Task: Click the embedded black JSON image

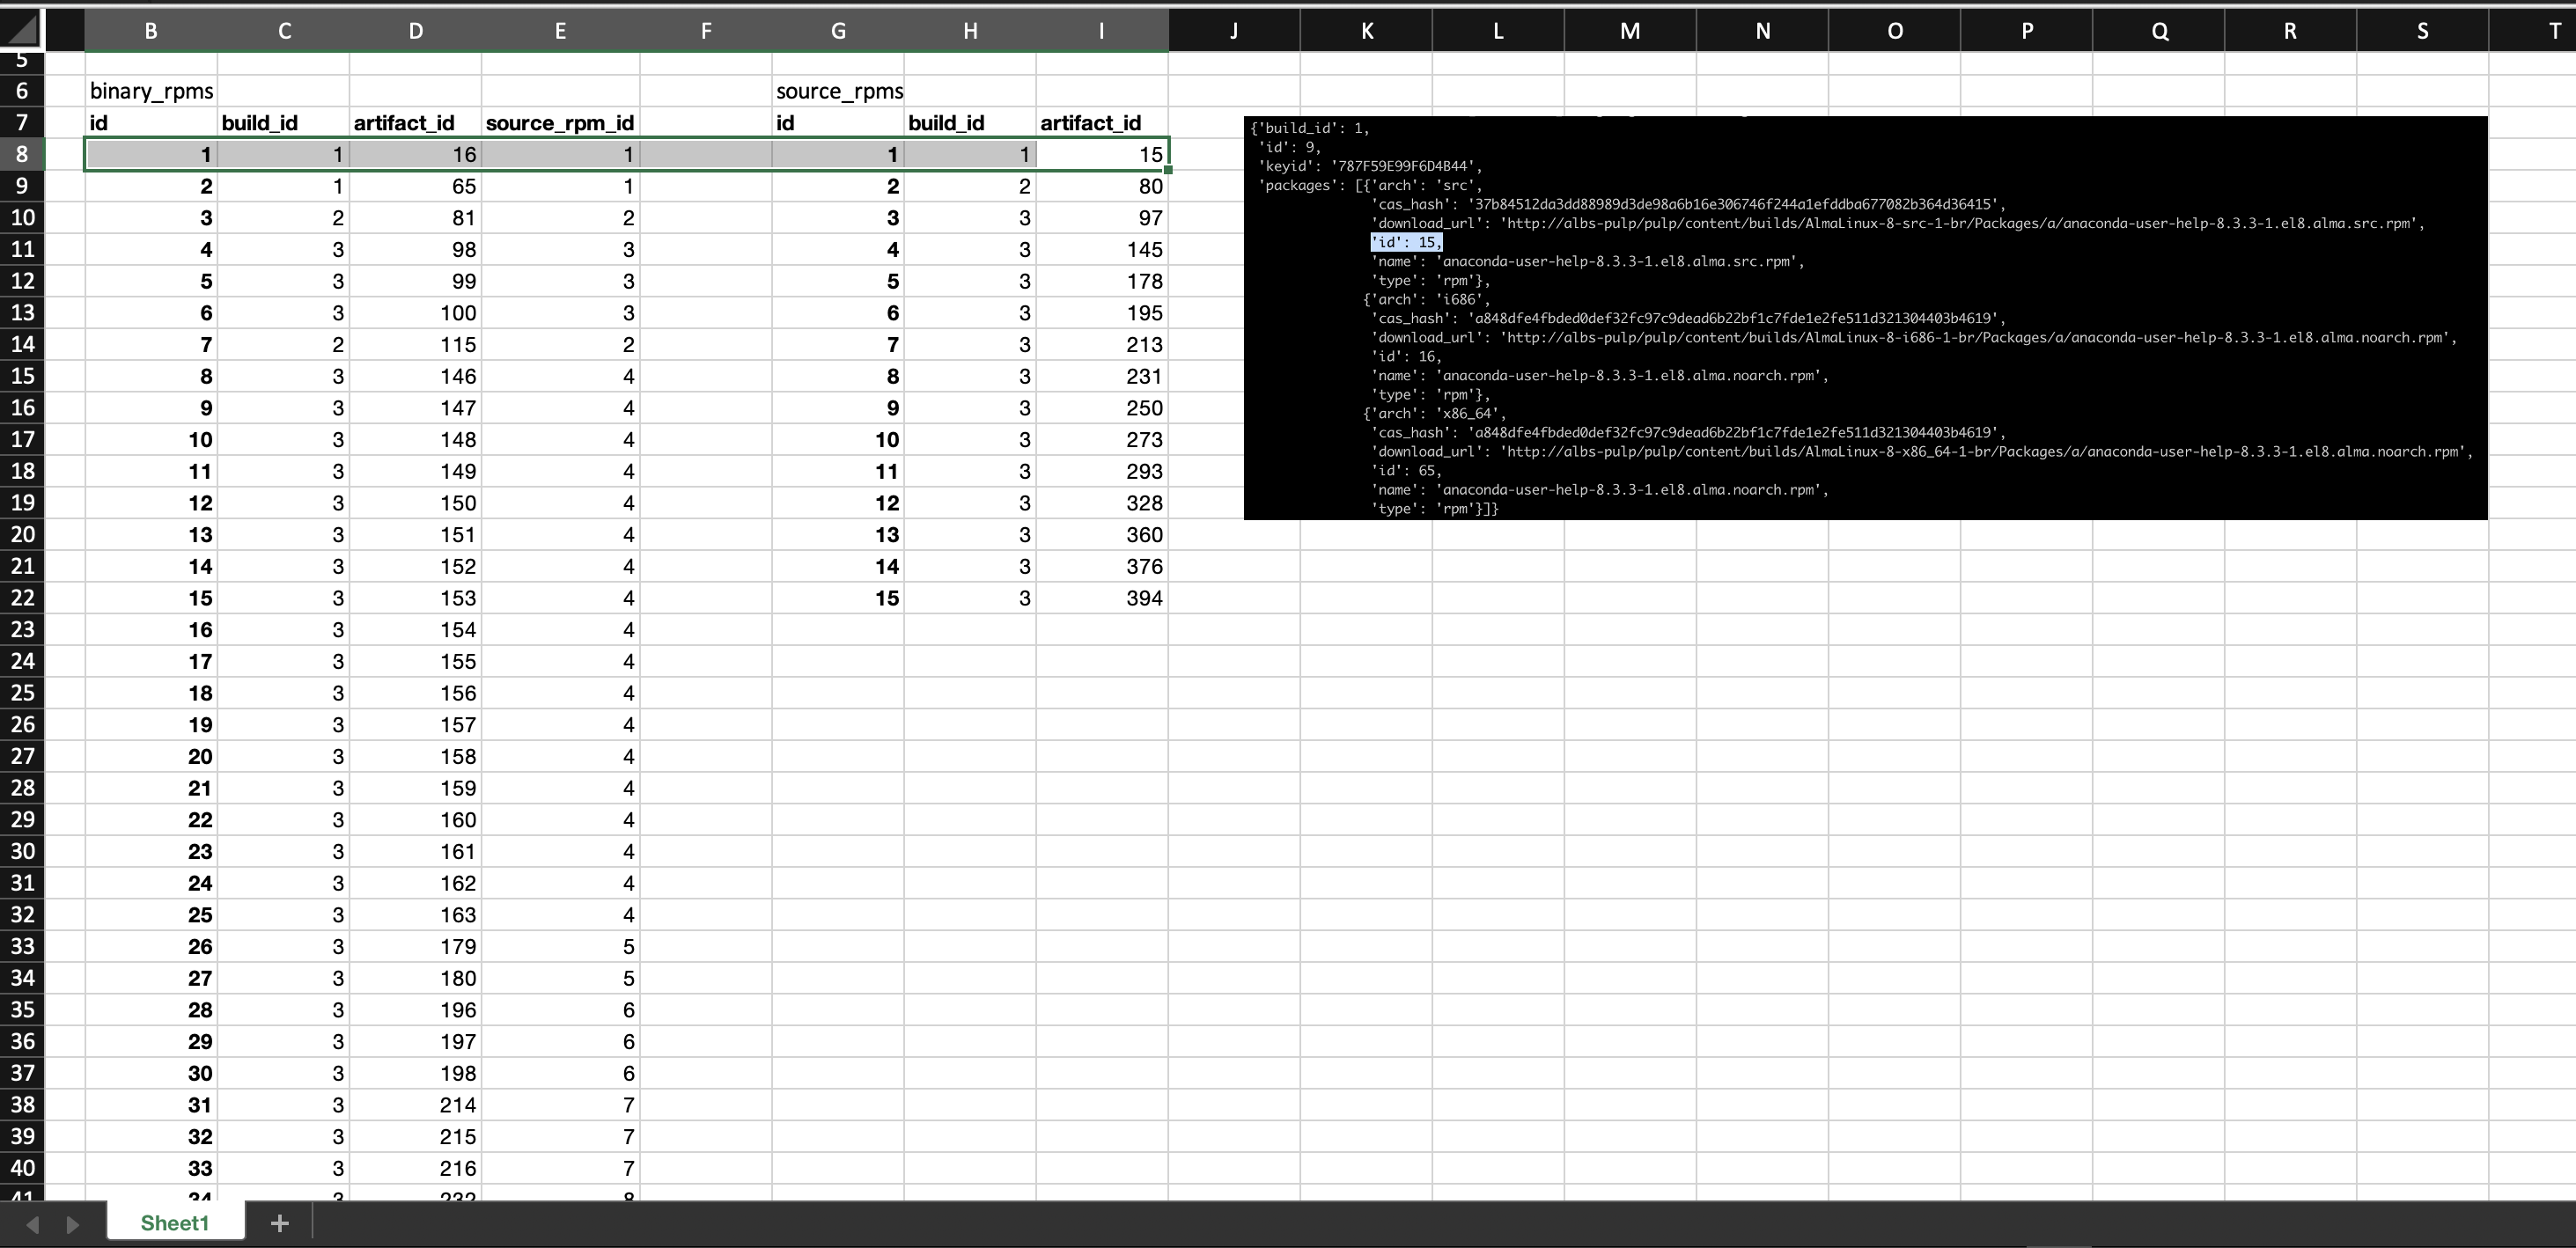Action: click(x=1864, y=318)
